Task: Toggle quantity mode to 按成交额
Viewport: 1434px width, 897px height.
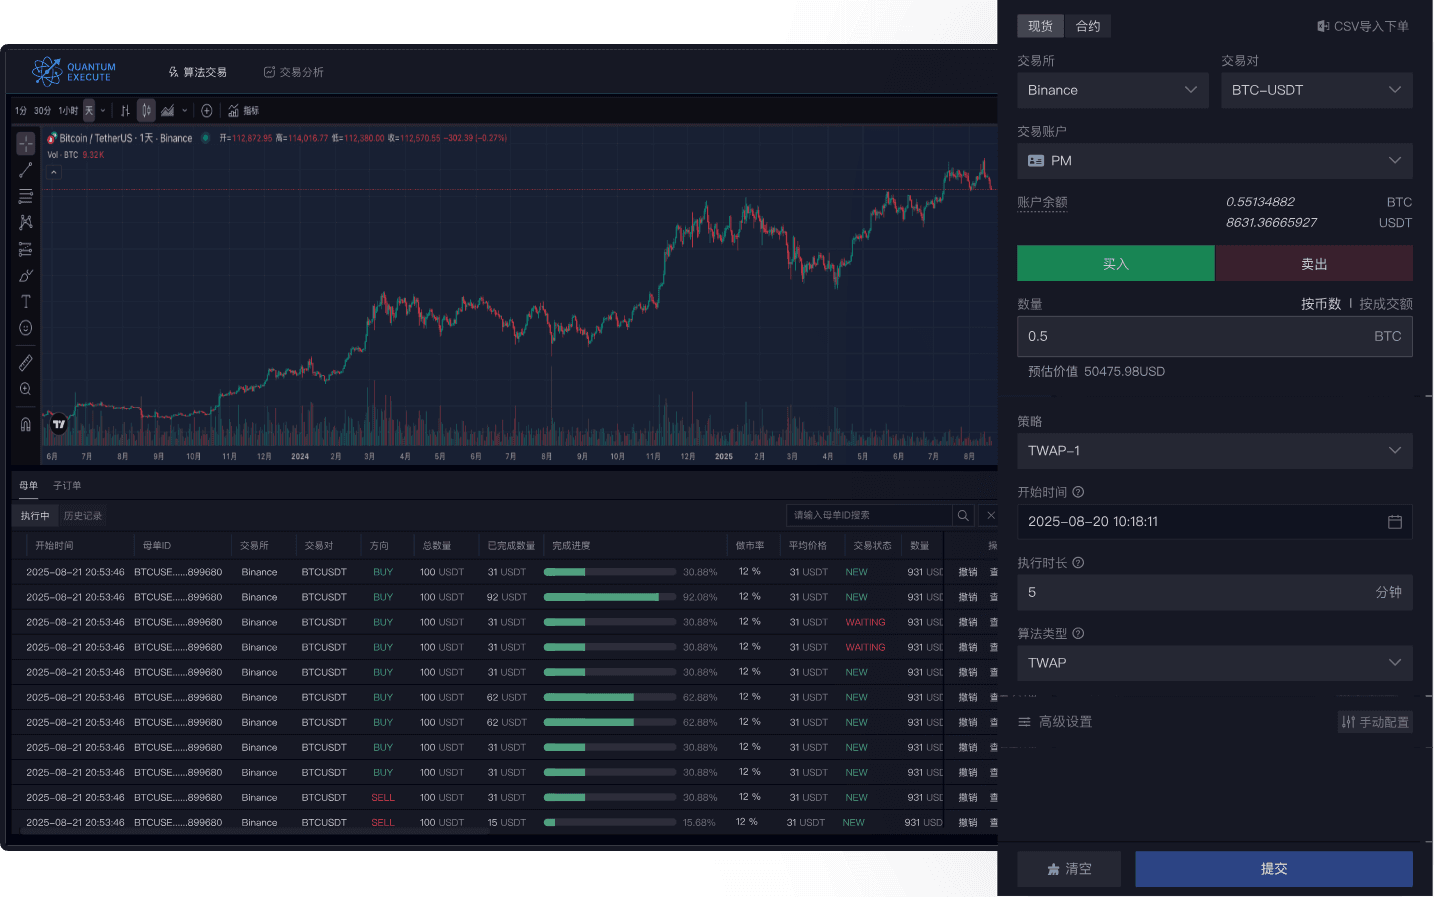Action: [1385, 304]
